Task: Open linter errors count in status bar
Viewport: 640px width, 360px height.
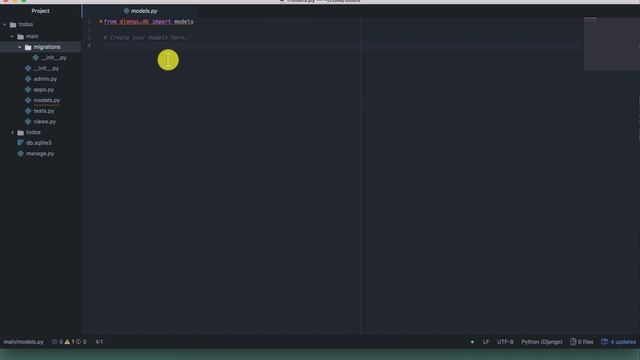Action: point(58,342)
